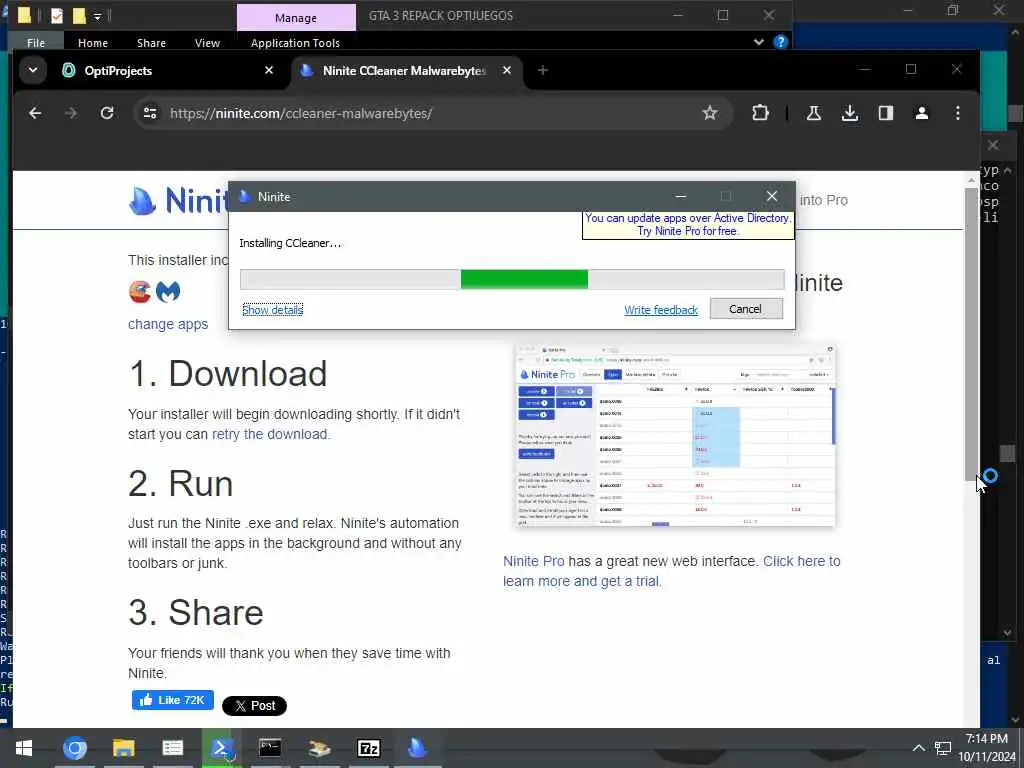Select the Manage contextual tab in Explorer
This screenshot has width=1024, height=768.
click(x=296, y=18)
